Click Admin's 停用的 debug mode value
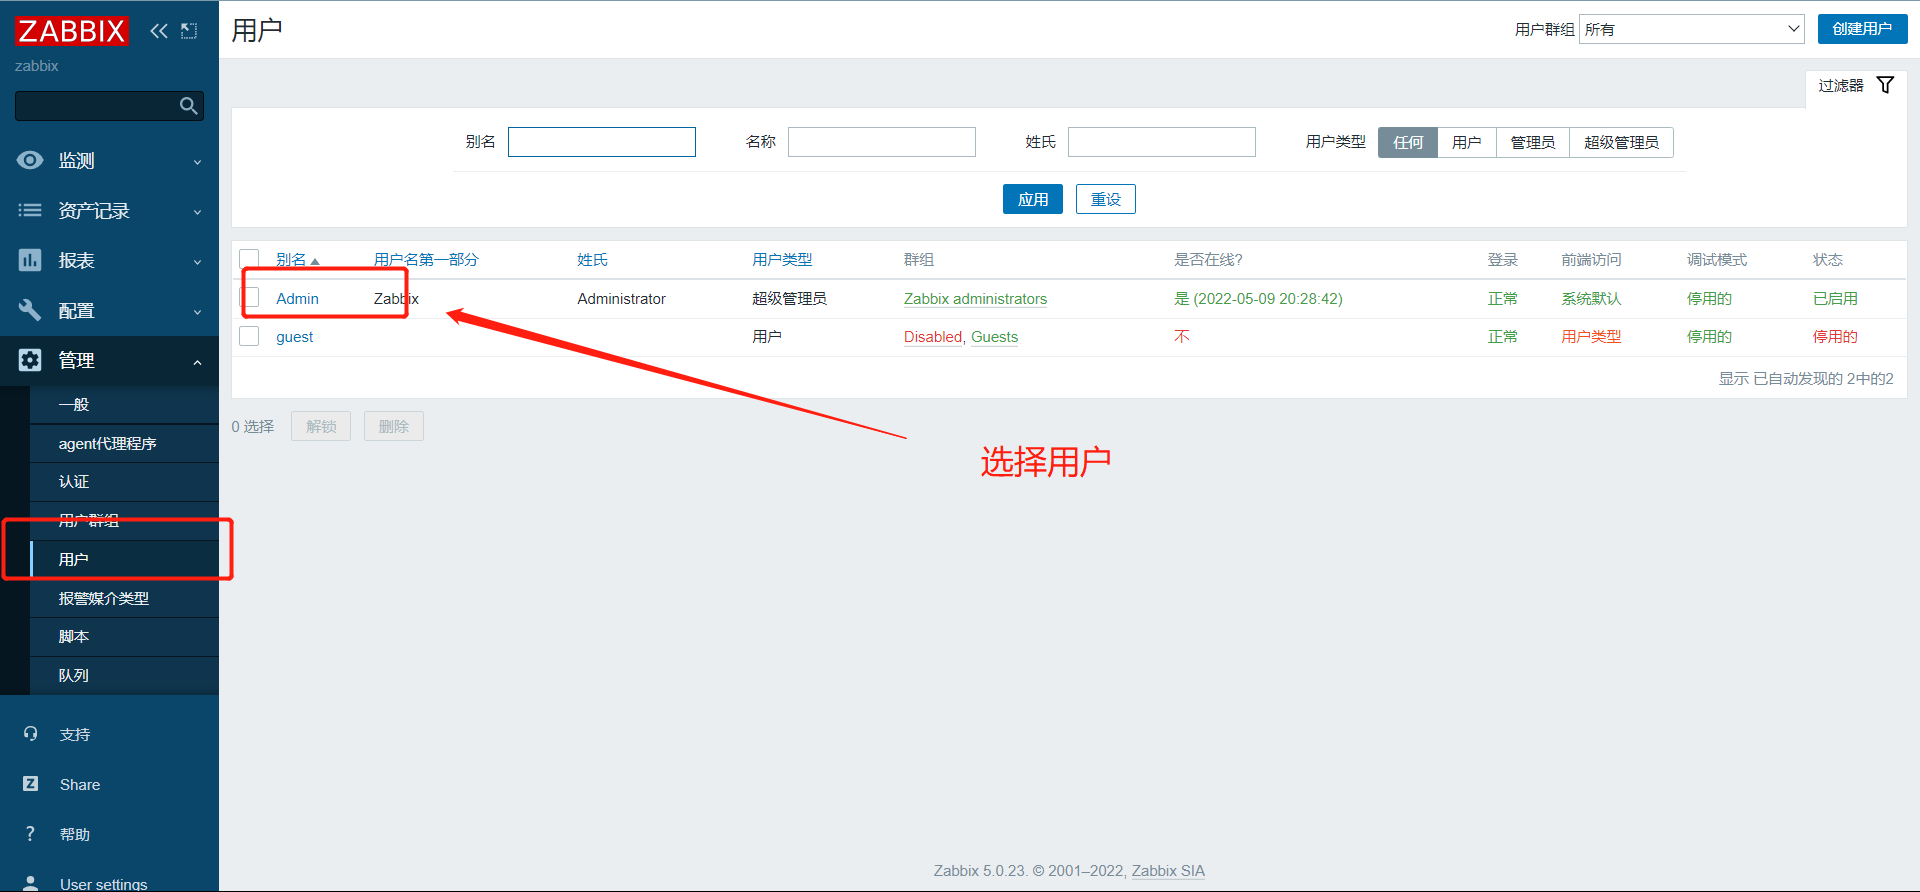1920x892 pixels. (x=1709, y=298)
